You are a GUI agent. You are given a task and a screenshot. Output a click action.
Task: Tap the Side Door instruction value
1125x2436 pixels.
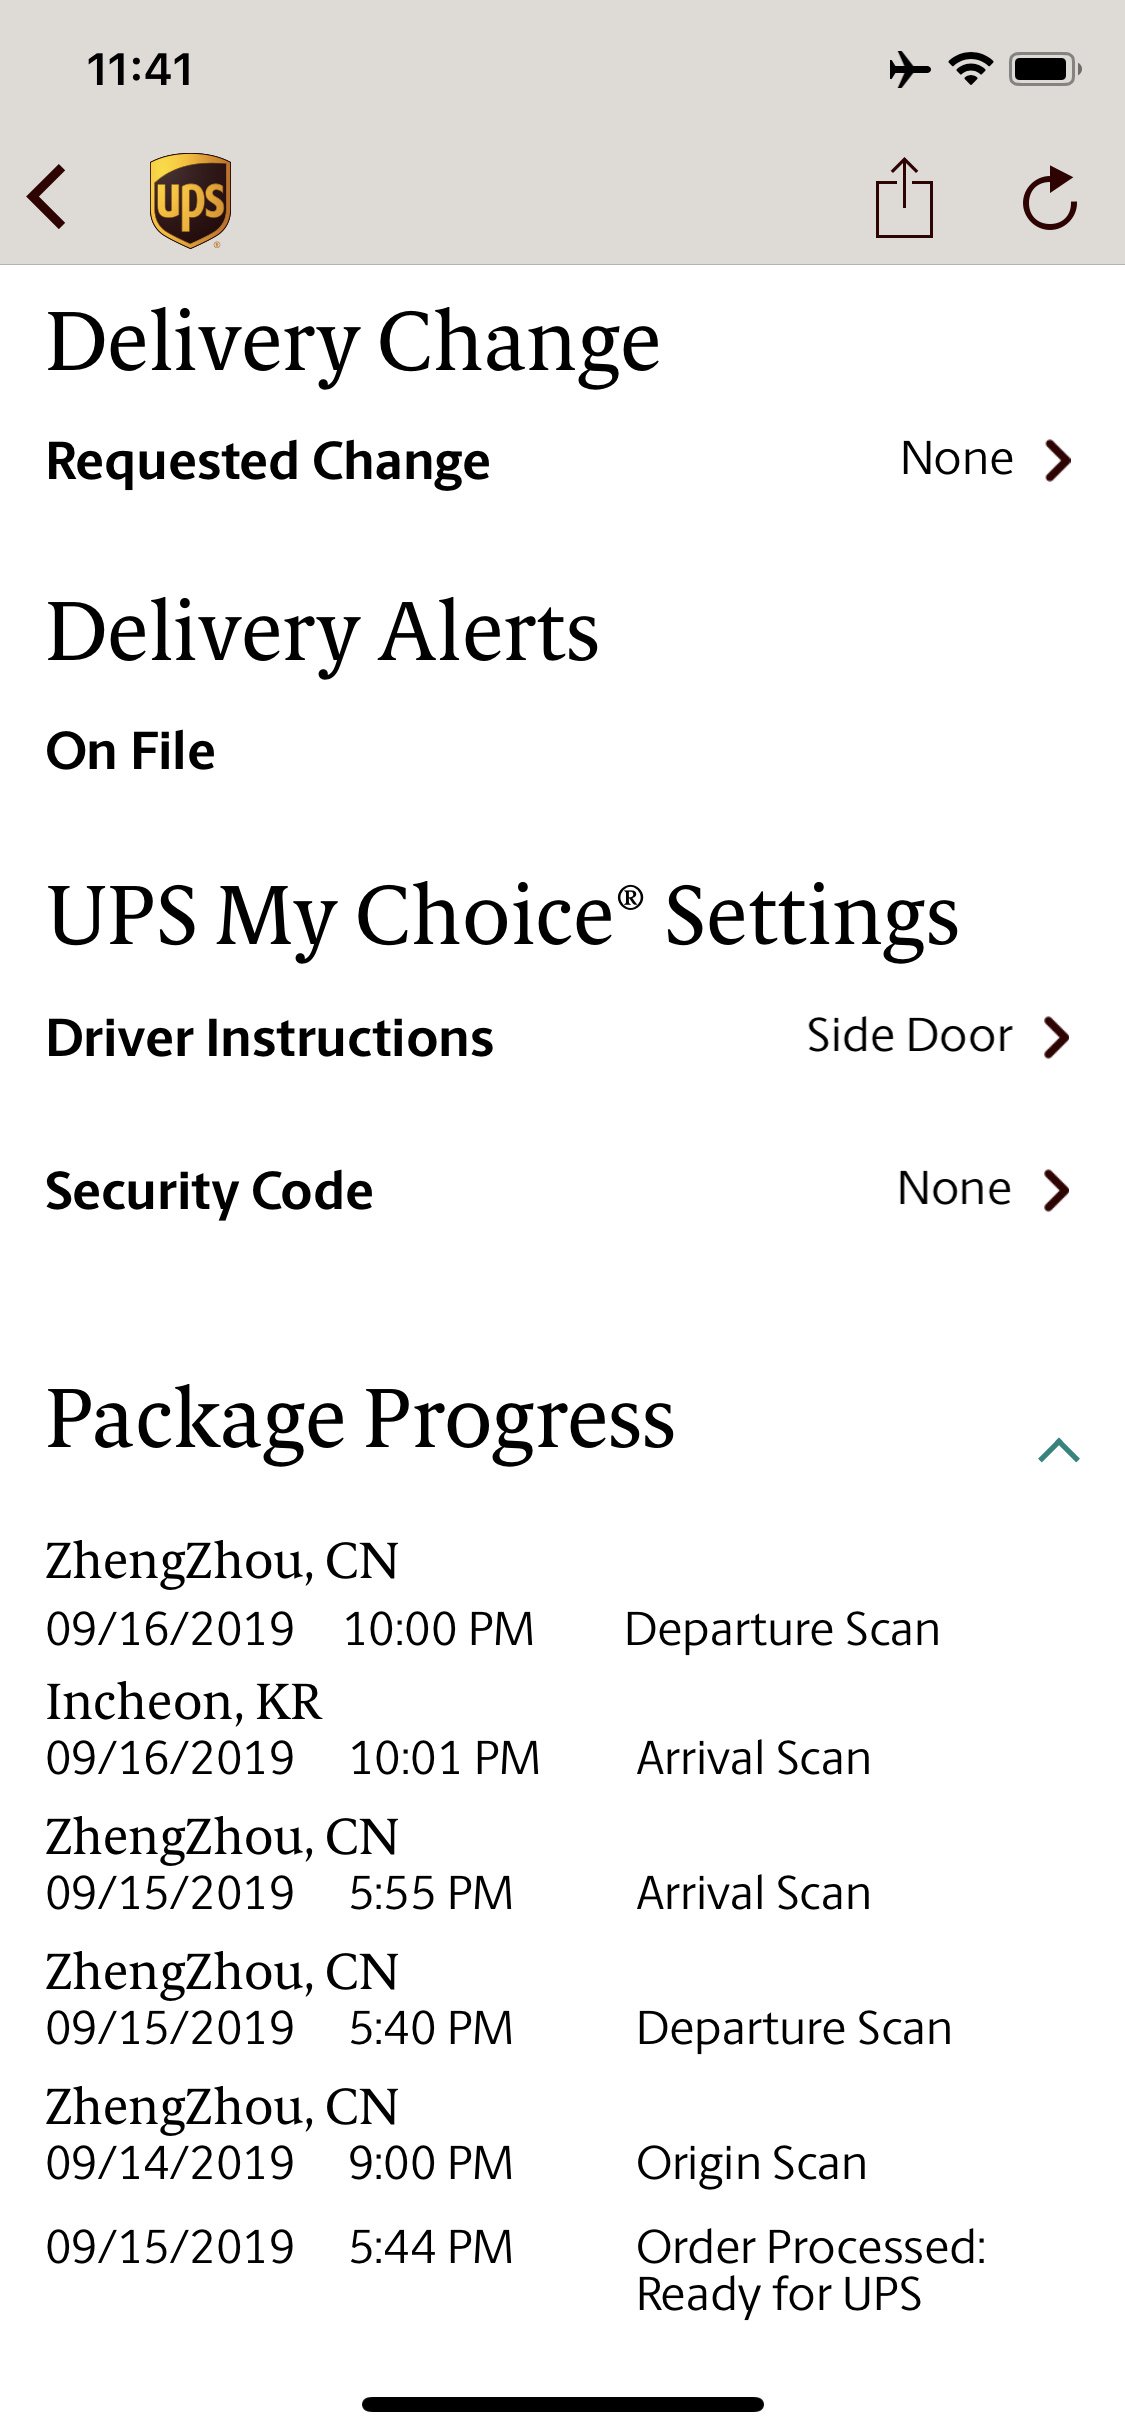point(909,1036)
